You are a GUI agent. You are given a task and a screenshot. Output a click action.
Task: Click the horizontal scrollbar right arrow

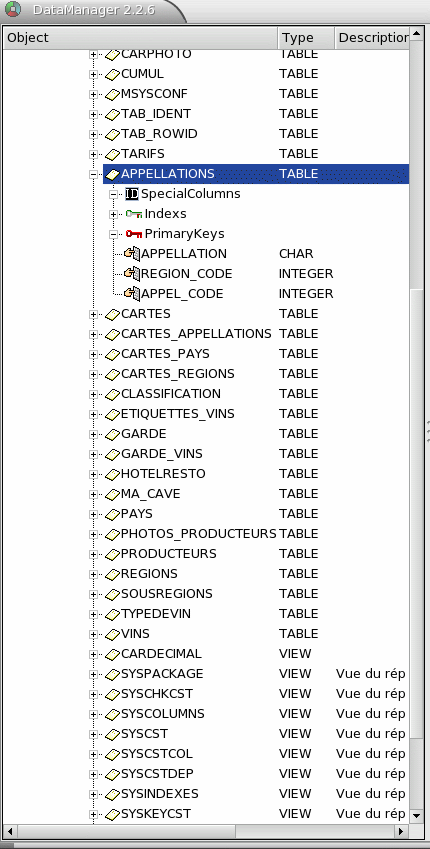(401, 831)
